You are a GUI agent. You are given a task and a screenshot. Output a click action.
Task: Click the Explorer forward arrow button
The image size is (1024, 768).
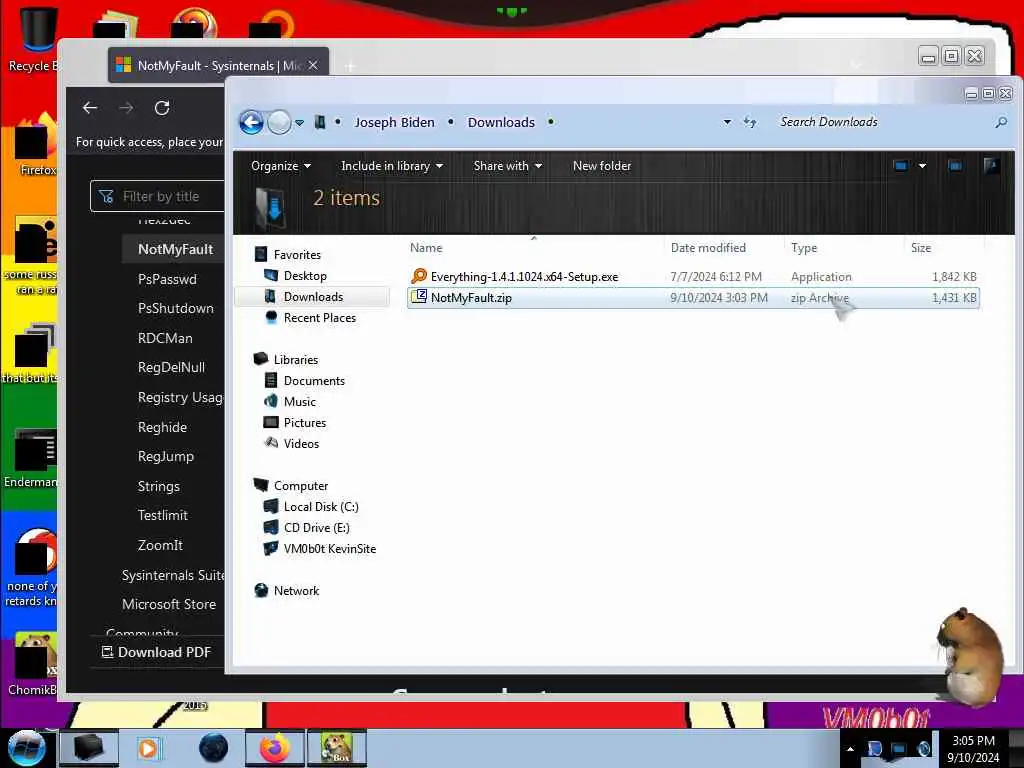280,122
